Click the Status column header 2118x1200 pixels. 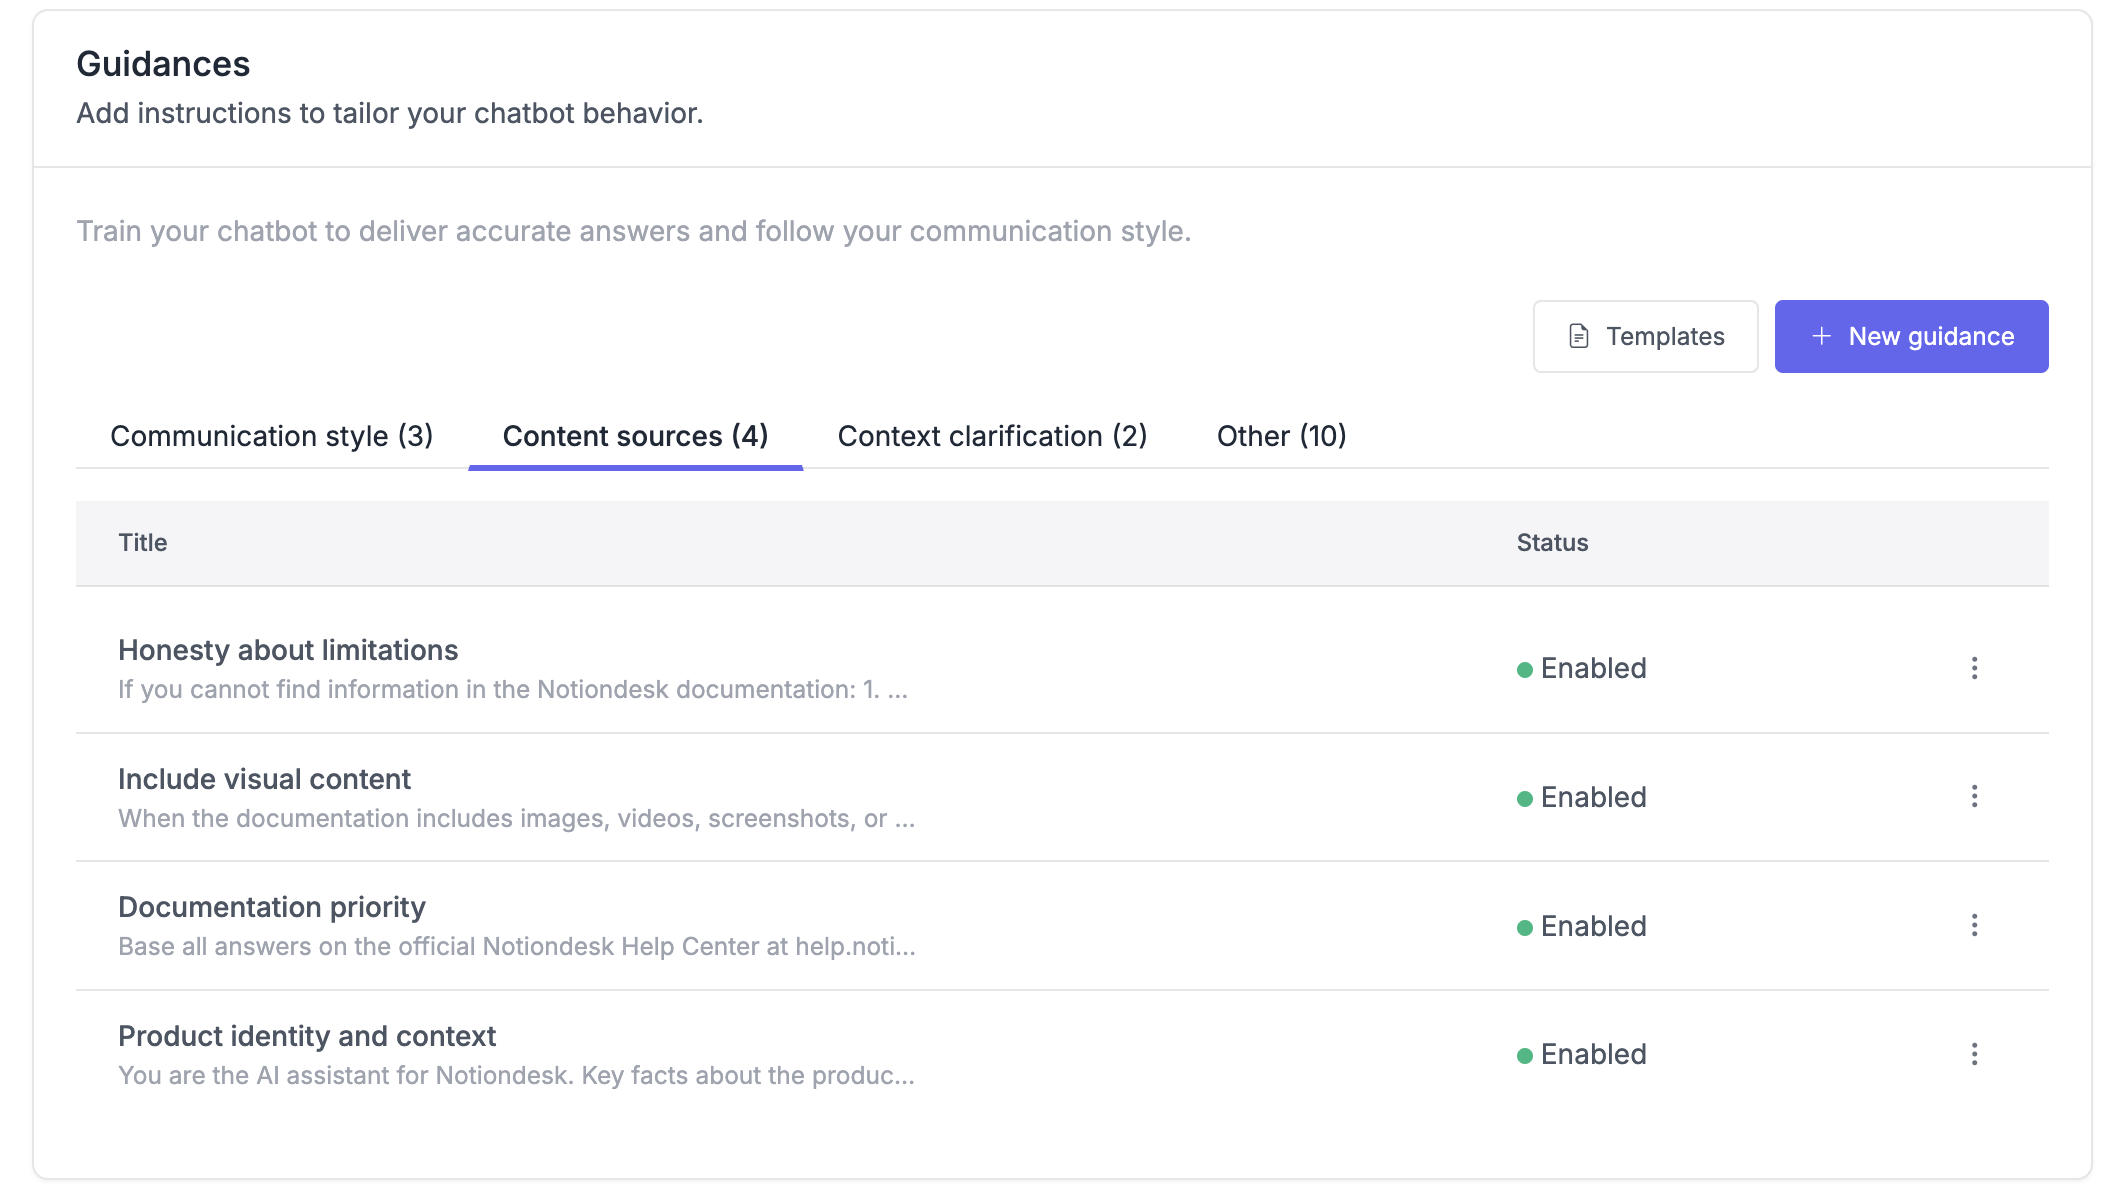[1552, 543]
